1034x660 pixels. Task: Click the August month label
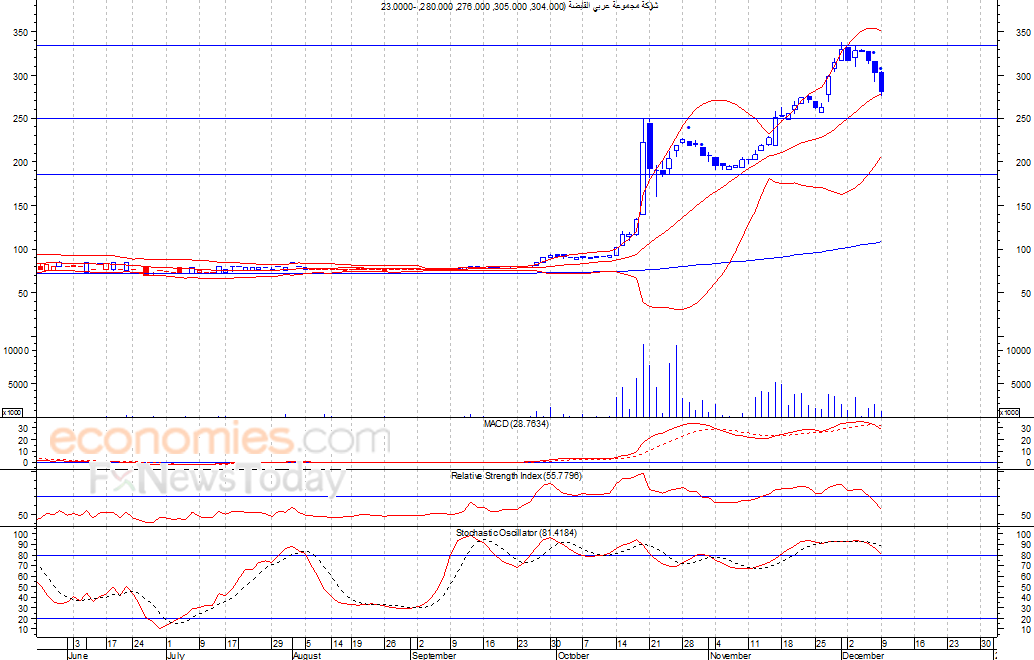coord(307,656)
